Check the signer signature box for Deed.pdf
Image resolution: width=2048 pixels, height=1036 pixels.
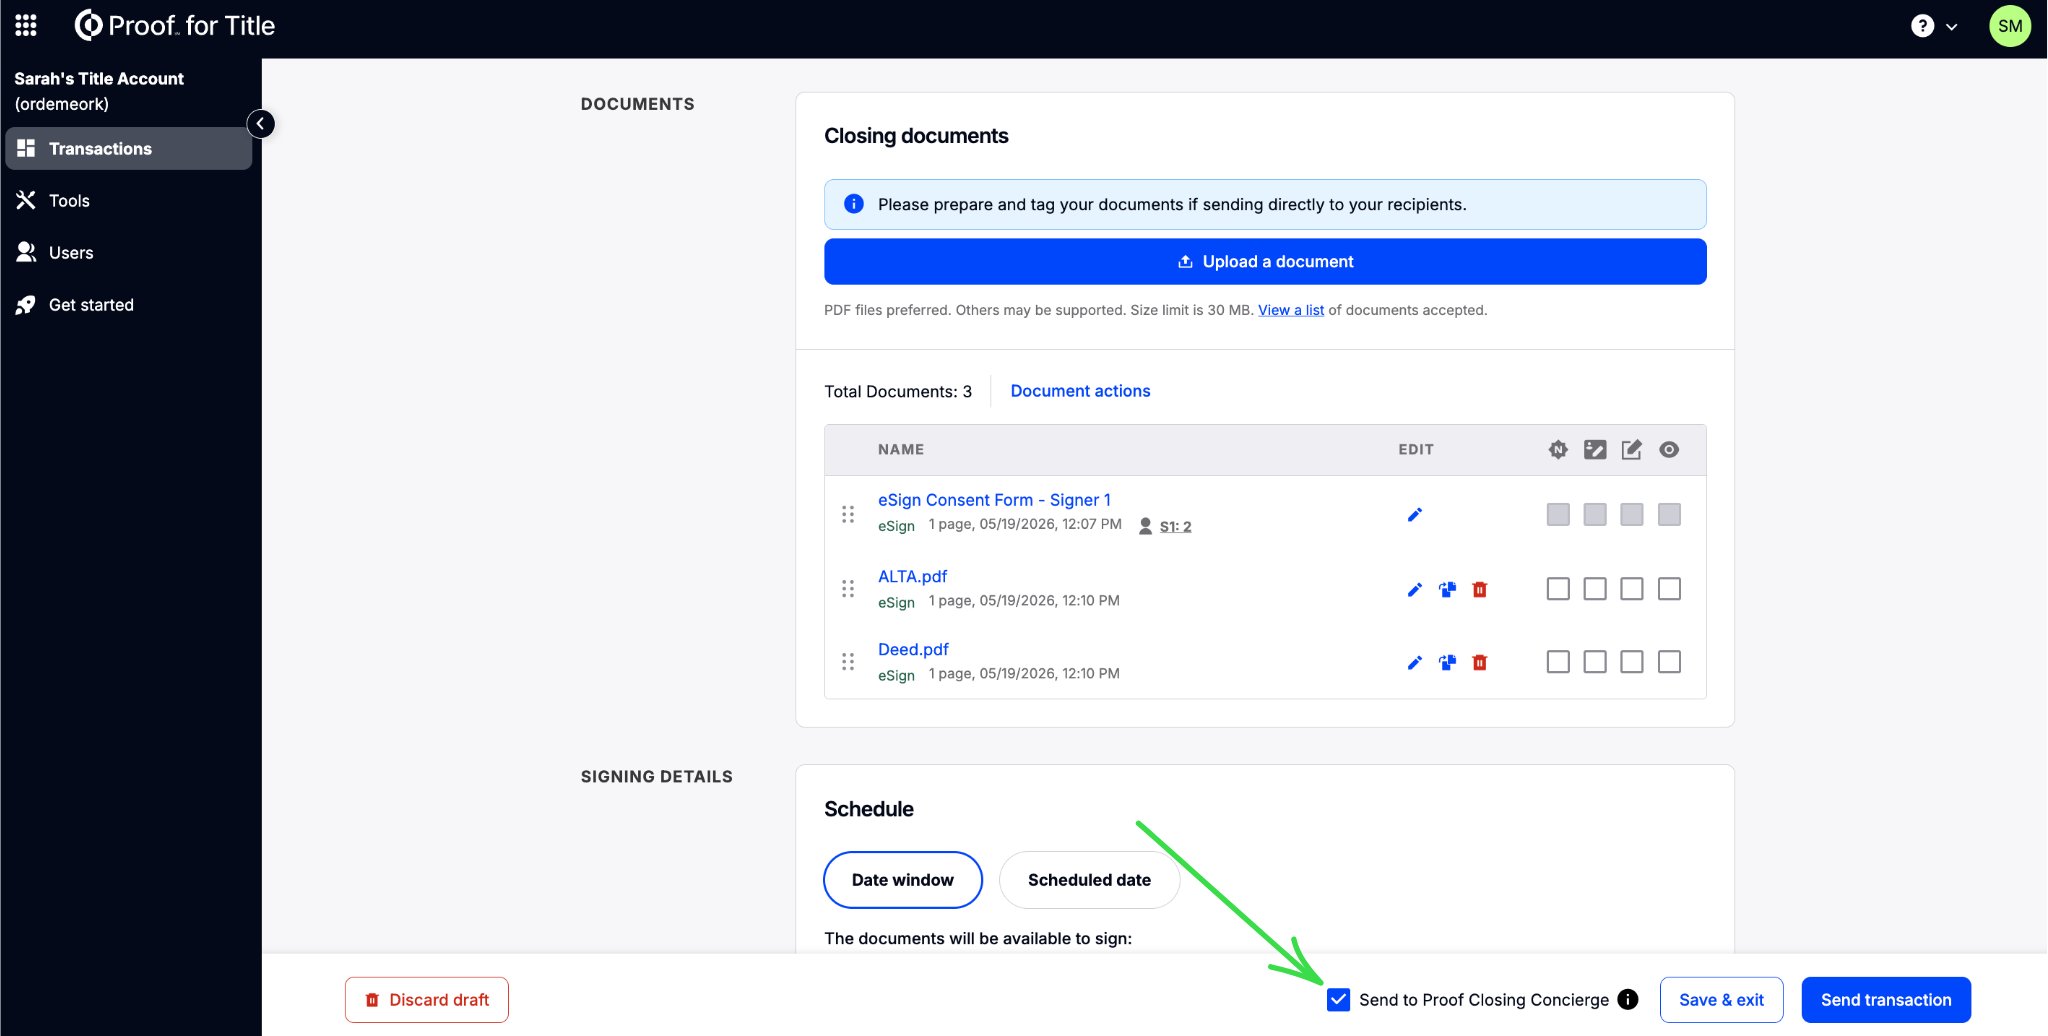coord(1595,662)
